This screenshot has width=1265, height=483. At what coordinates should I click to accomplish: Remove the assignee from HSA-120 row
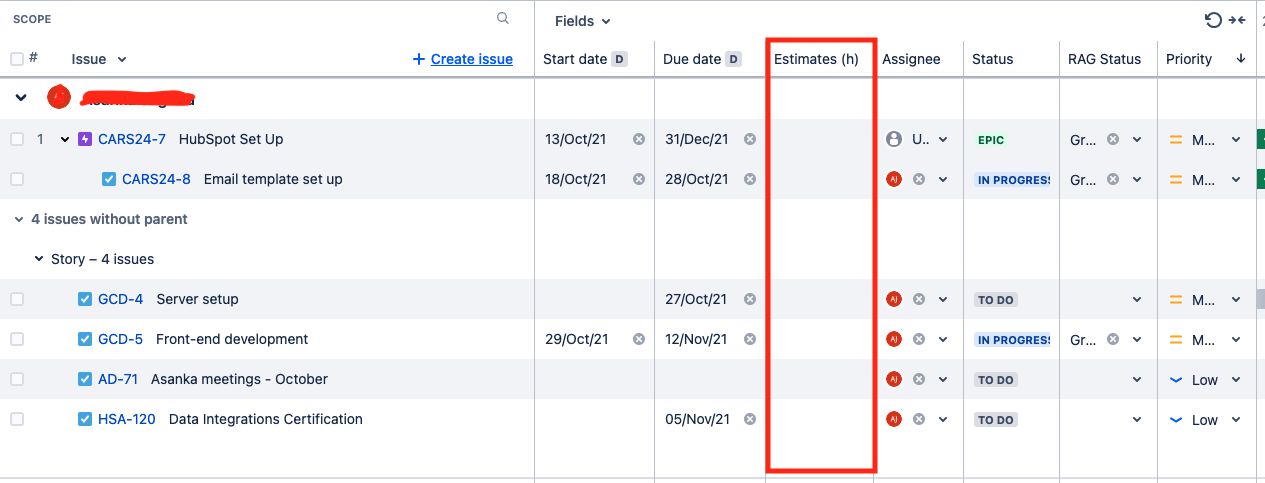(x=918, y=419)
